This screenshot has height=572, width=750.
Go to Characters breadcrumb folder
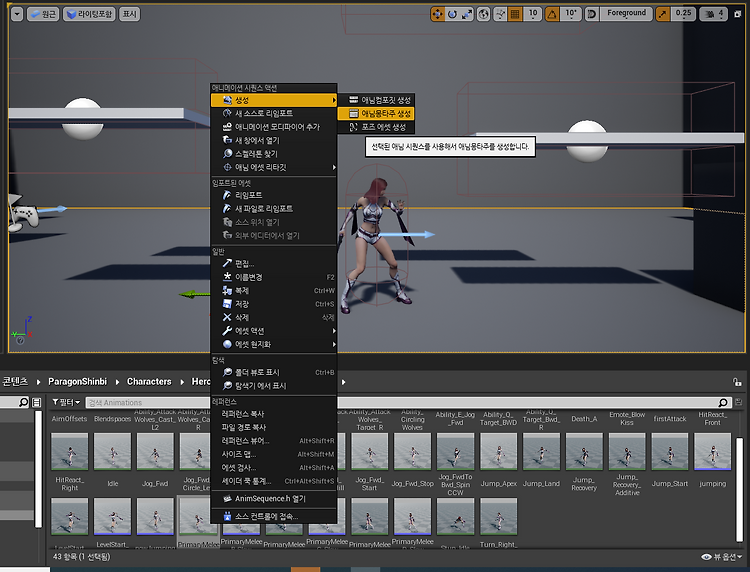[x=149, y=381]
